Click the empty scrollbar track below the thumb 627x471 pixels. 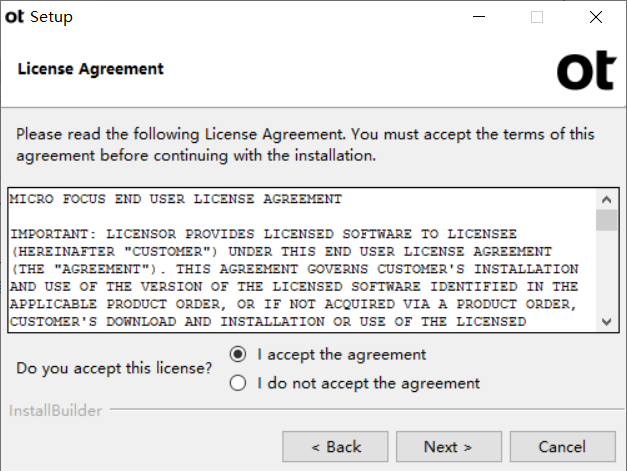coord(606,271)
